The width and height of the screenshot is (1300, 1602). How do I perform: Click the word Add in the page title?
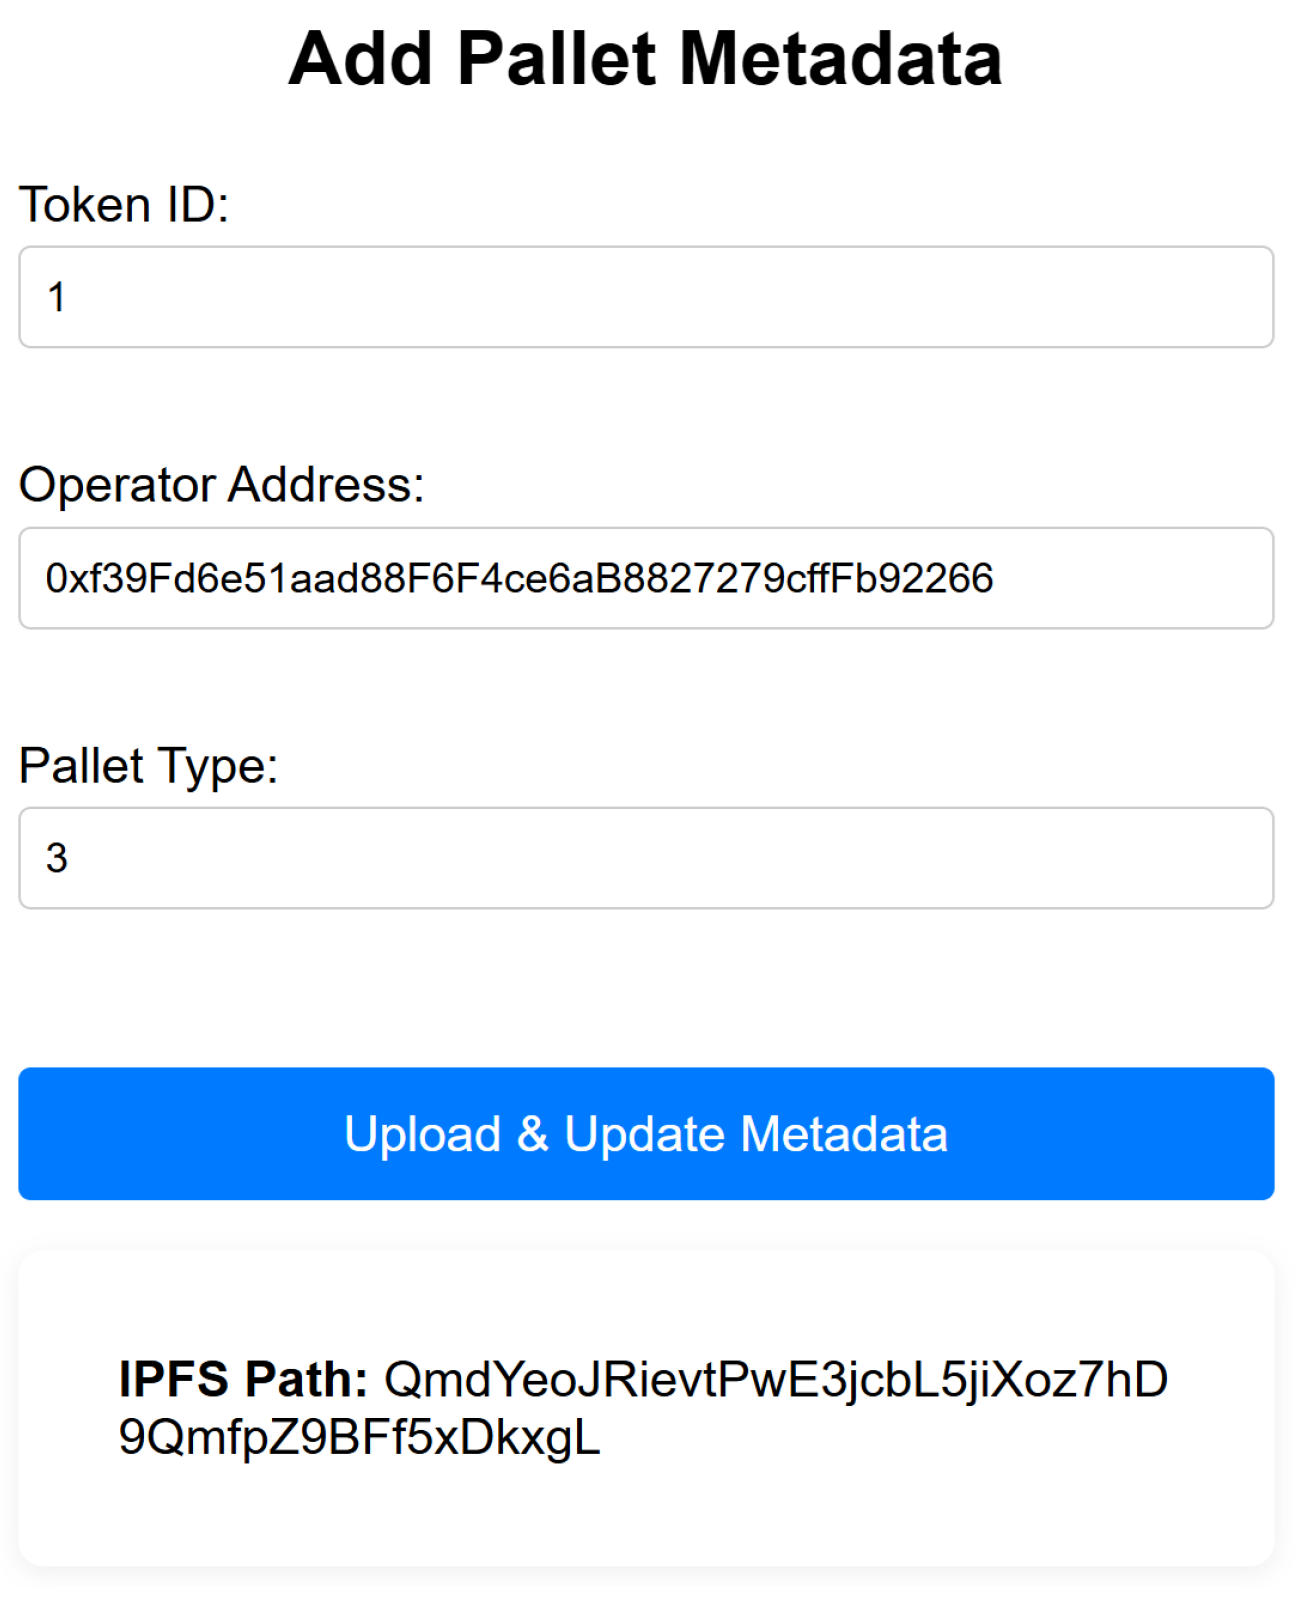(360, 59)
